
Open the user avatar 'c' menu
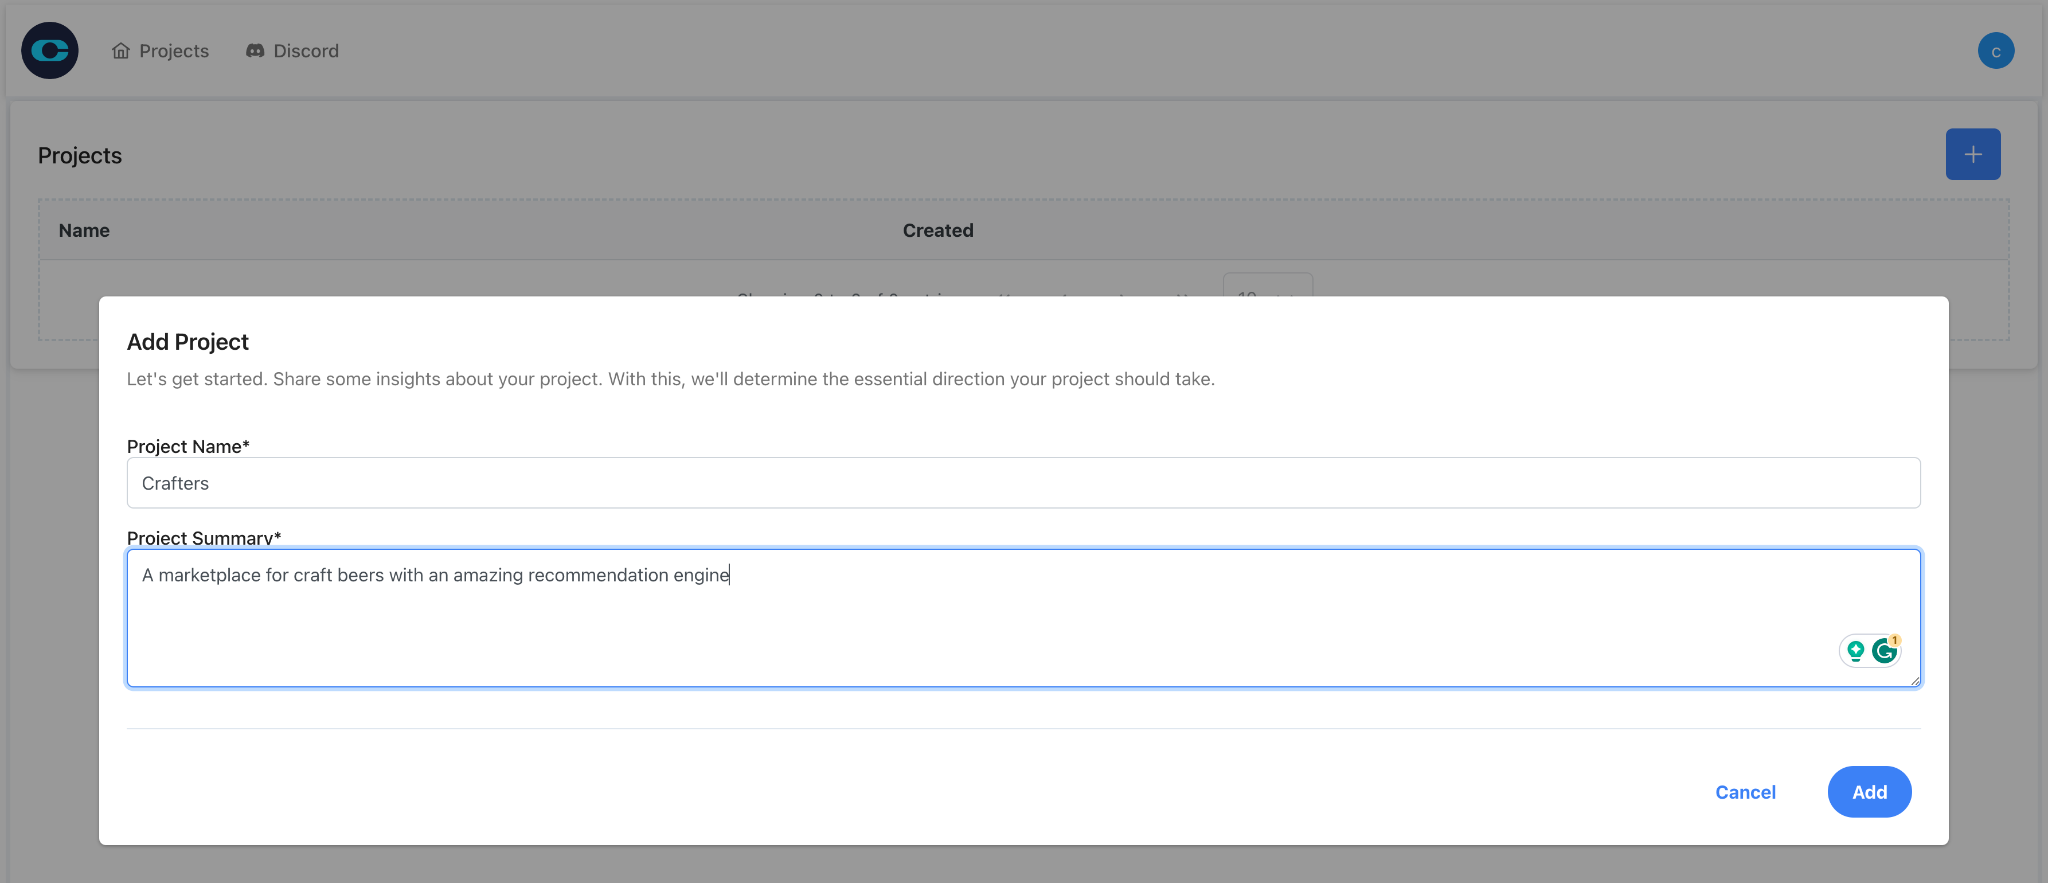click(1995, 51)
